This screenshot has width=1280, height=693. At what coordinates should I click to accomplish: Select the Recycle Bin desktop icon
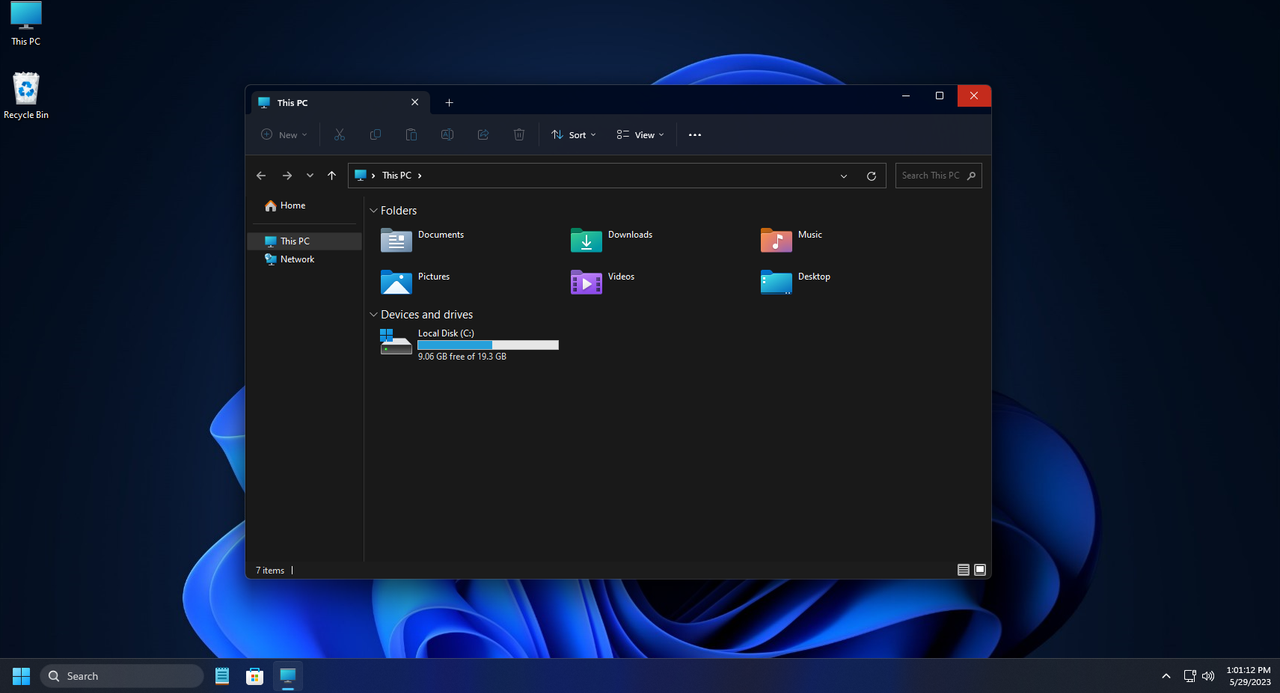[x=26, y=96]
